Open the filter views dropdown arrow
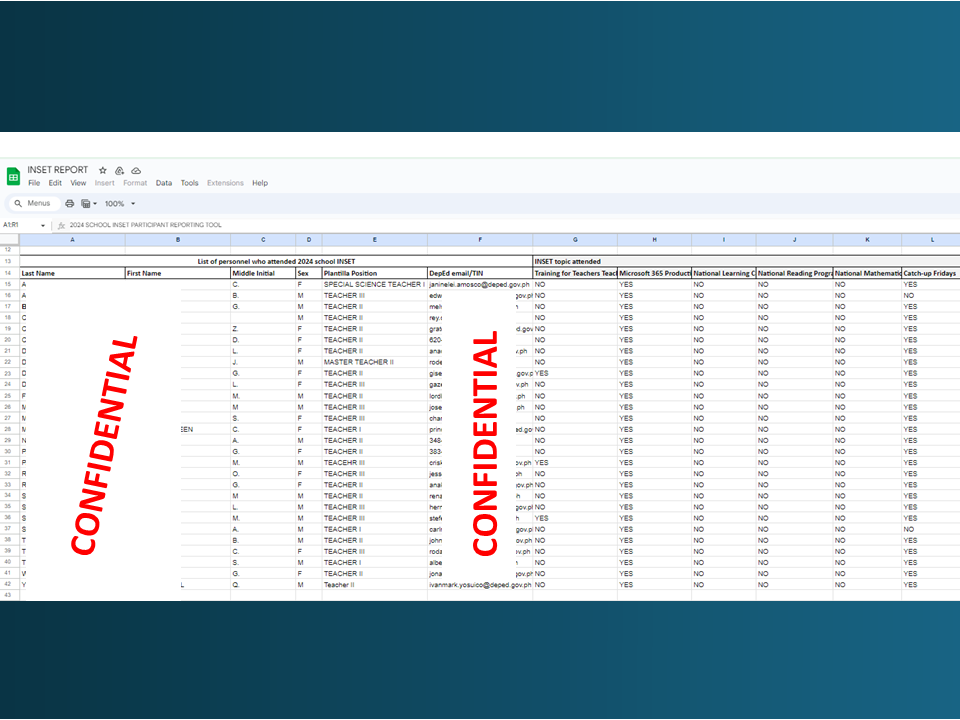 [95, 204]
